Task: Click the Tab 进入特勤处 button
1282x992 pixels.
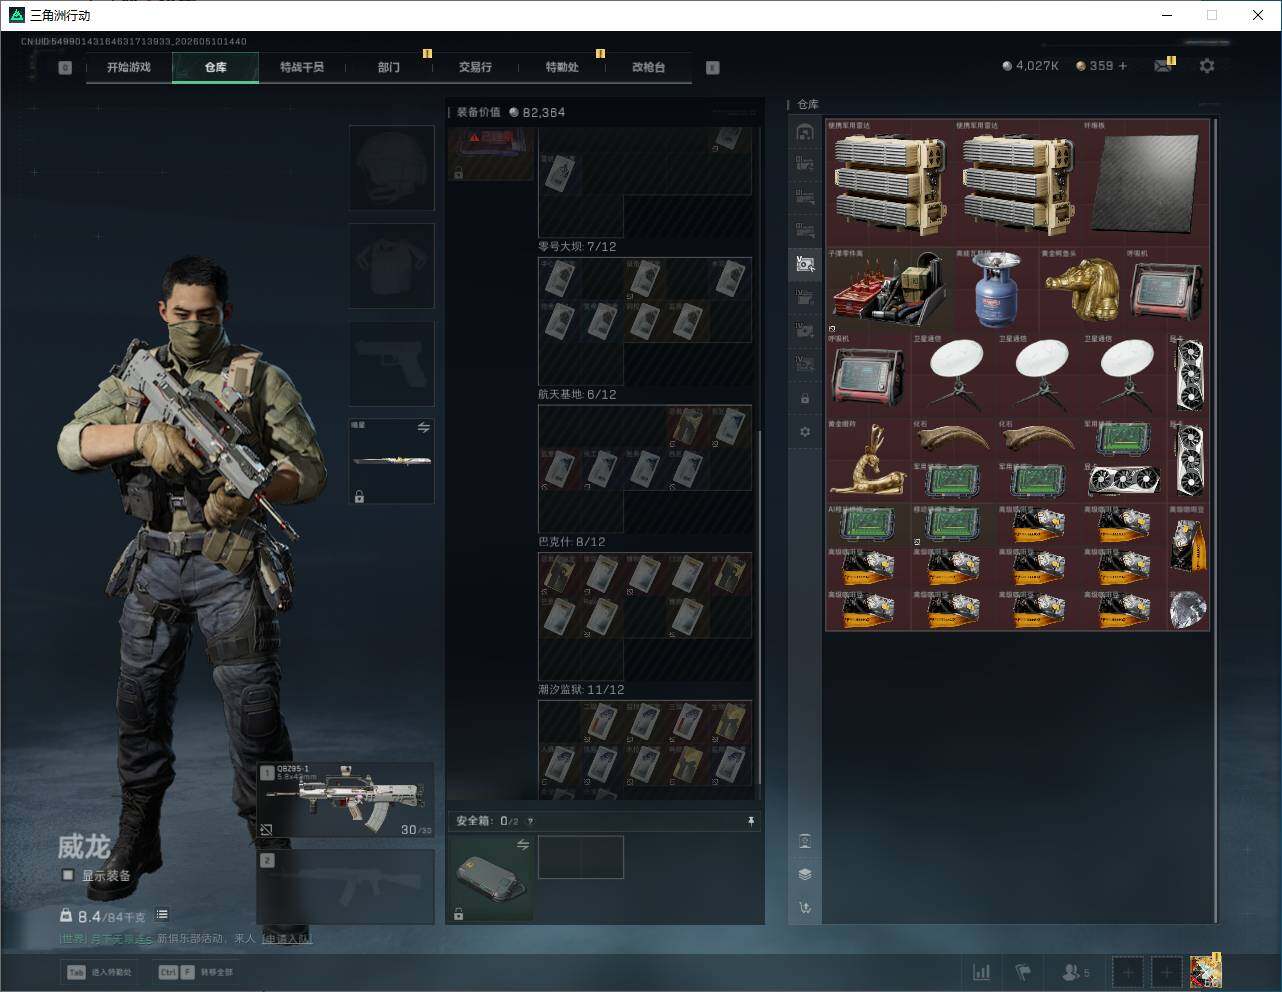Action: (x=99, y=972)
